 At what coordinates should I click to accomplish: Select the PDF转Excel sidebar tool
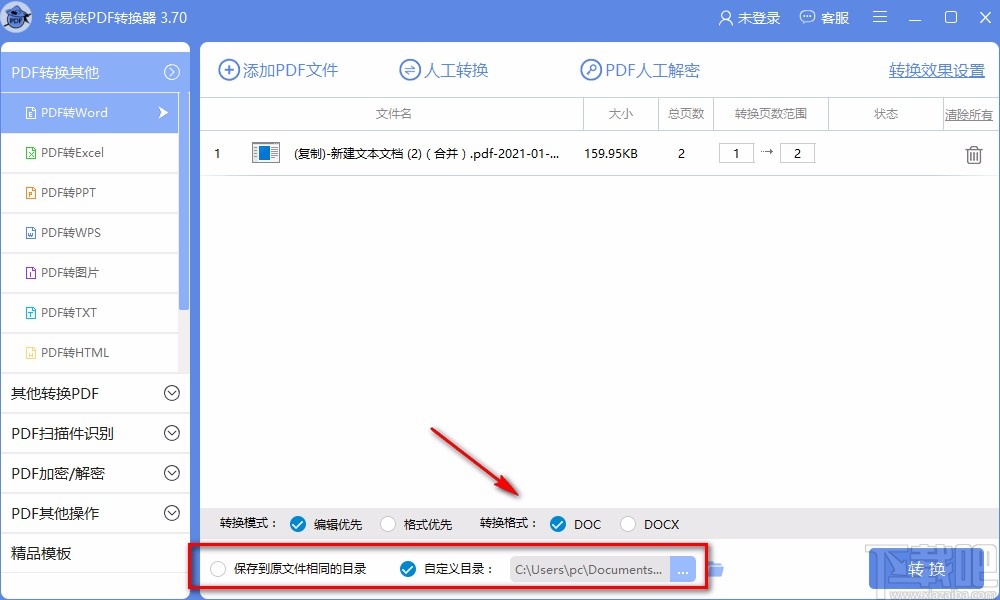point(60,152)
